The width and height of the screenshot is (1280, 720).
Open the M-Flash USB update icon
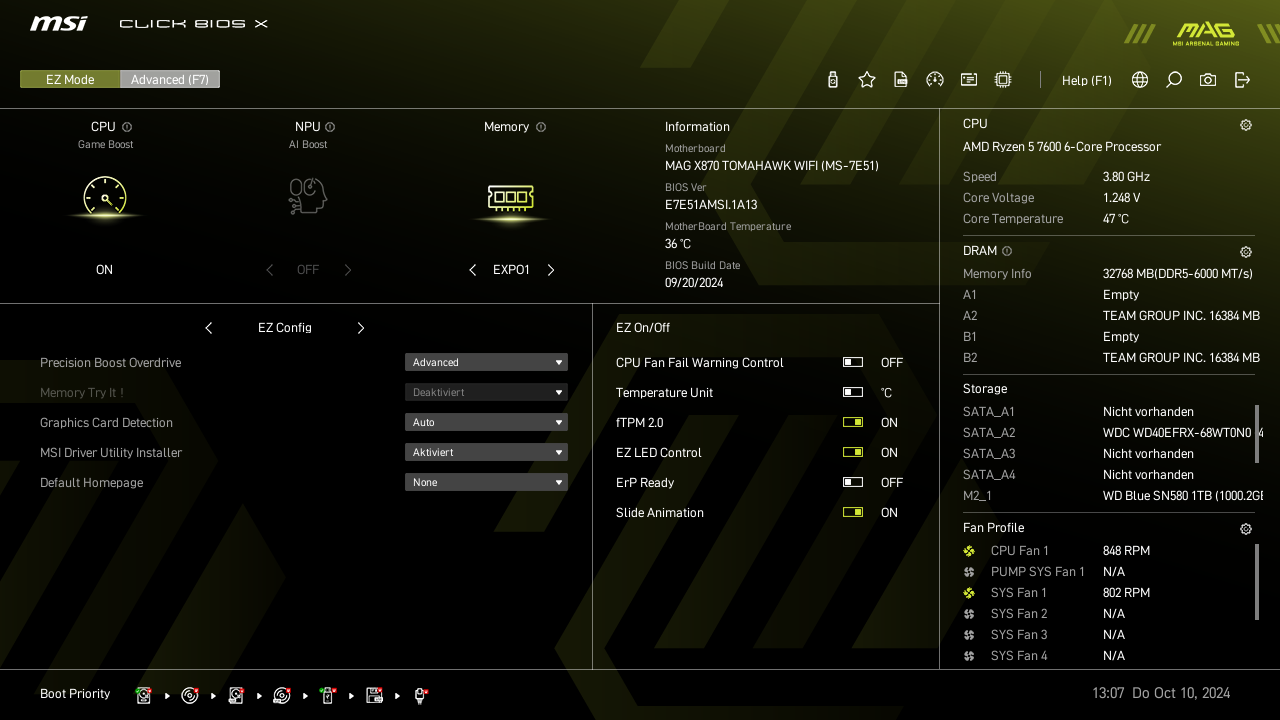coord(833,80)
